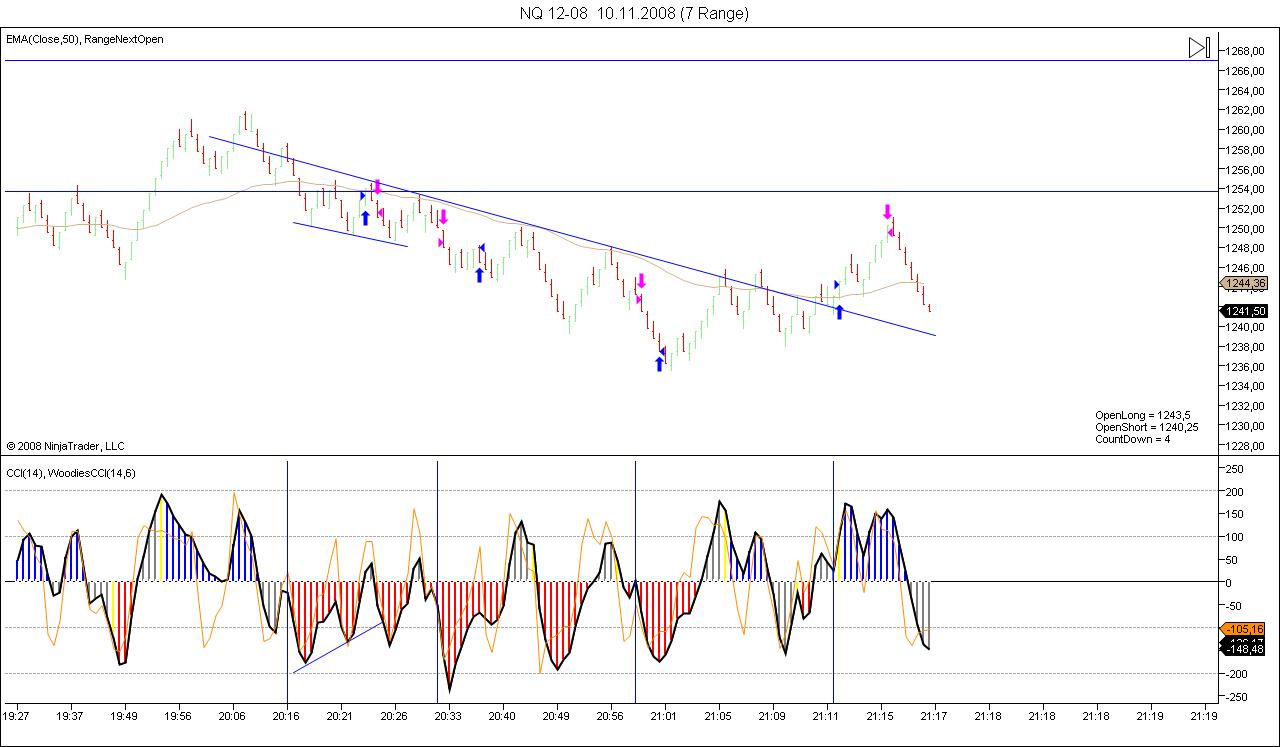Click the 21:17 time axis label
The height and width of the screenshot is (747, 1280).
click(934, 716)
